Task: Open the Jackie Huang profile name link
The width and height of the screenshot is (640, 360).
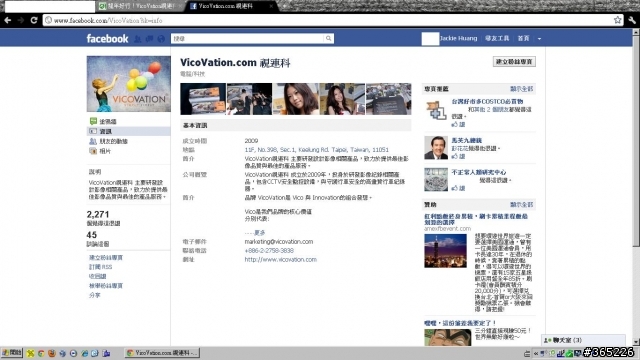Action: tap(458, 38)
